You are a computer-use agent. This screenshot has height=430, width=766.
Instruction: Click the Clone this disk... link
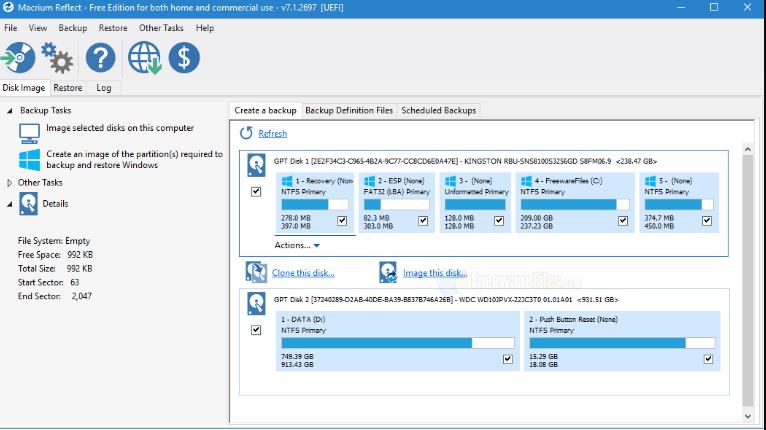click(x=303, y=273)
